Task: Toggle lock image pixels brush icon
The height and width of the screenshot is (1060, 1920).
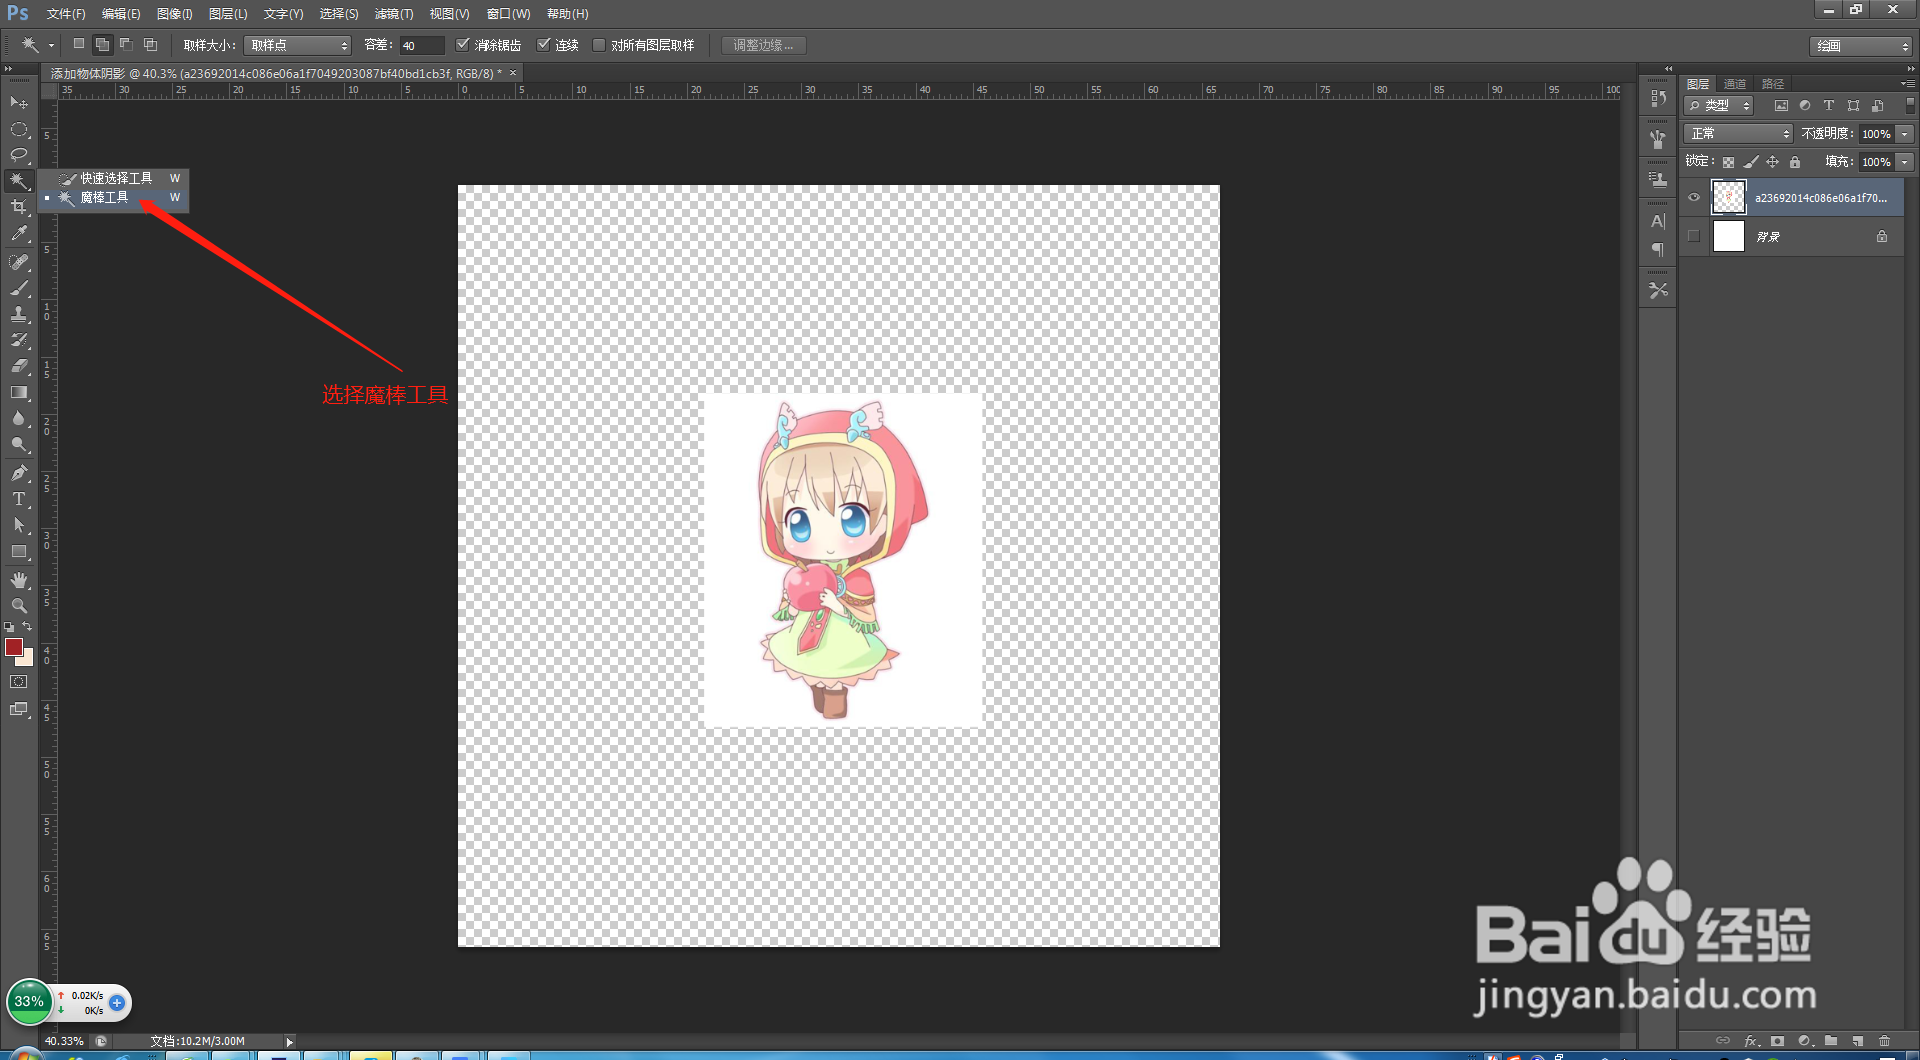Action: click(1751, 162)
